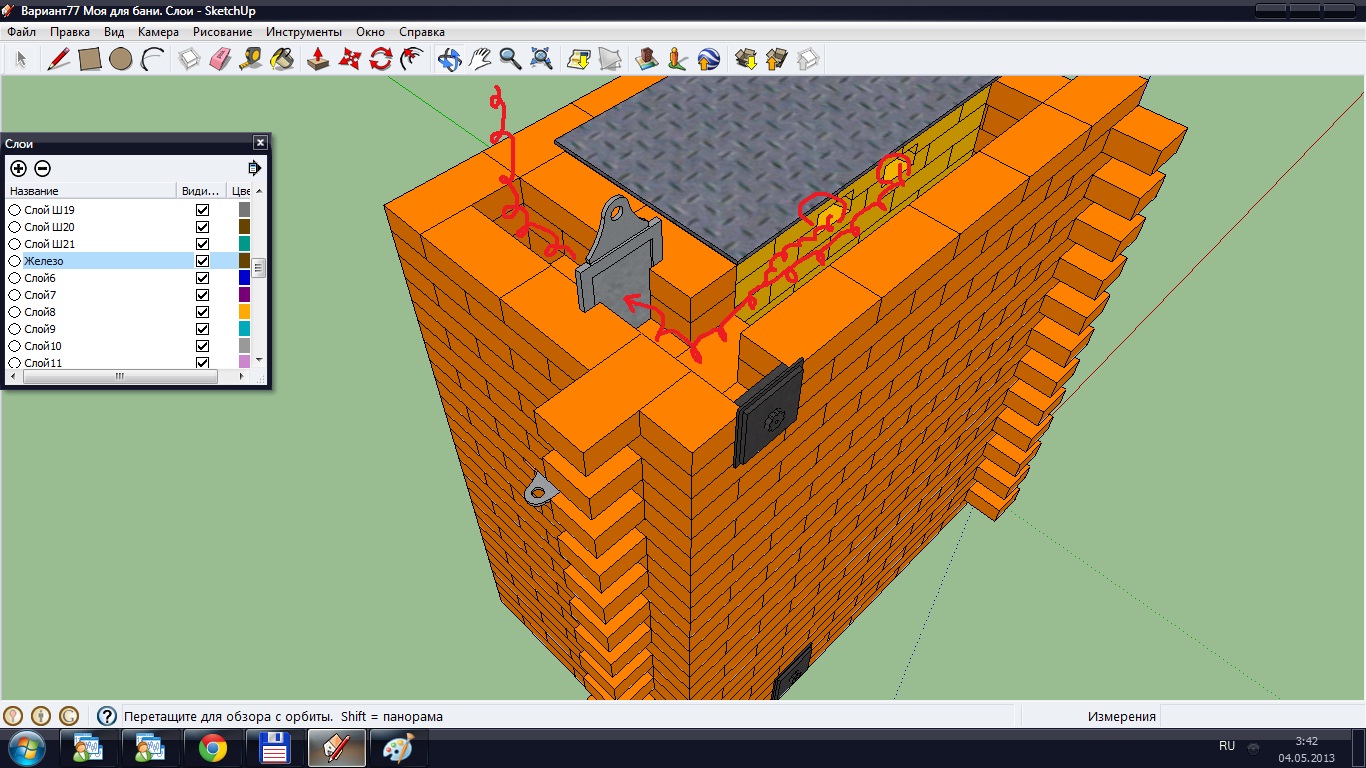Uncheck visibility of the Железо layer
The image size is (1366, 768).
203,261
